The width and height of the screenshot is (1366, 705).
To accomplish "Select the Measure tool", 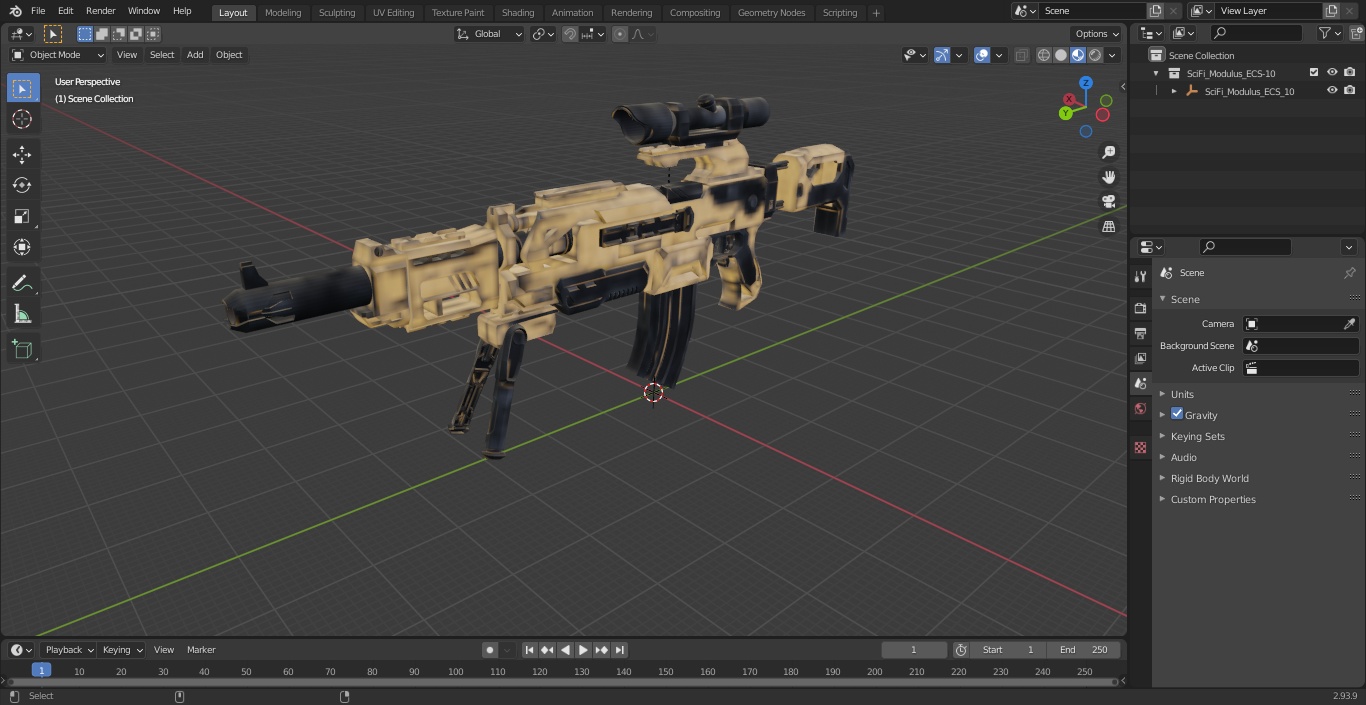I will (22, 314).
